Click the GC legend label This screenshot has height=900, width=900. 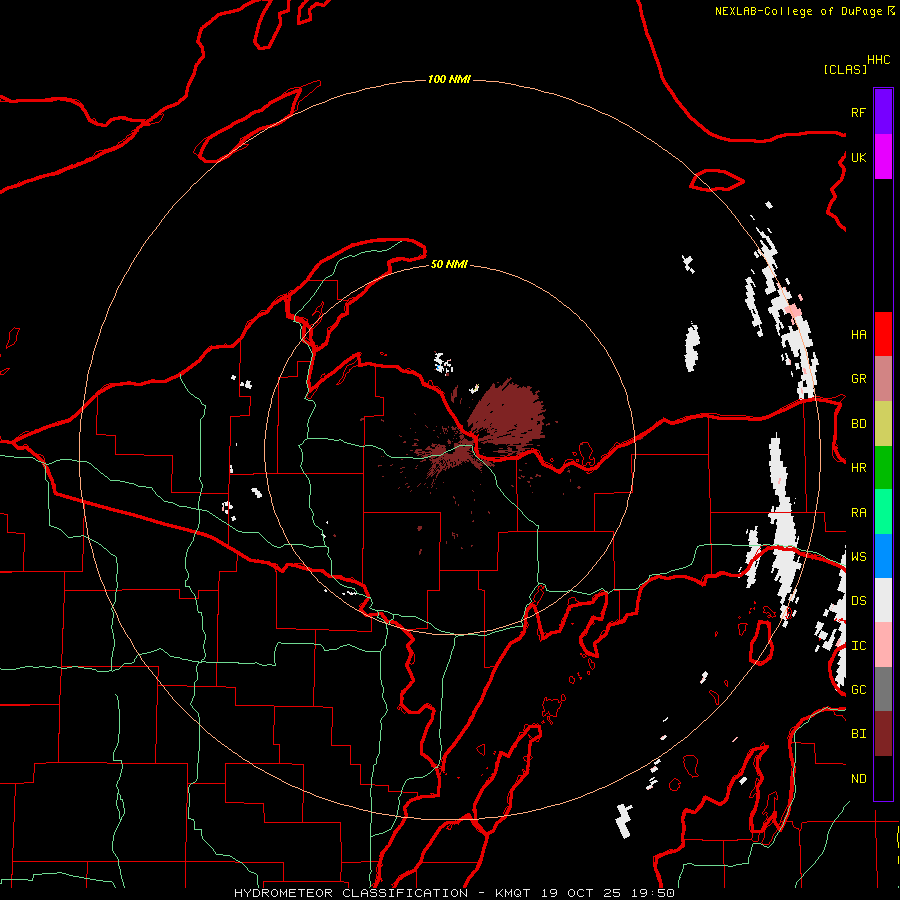[x=858, y=690]
